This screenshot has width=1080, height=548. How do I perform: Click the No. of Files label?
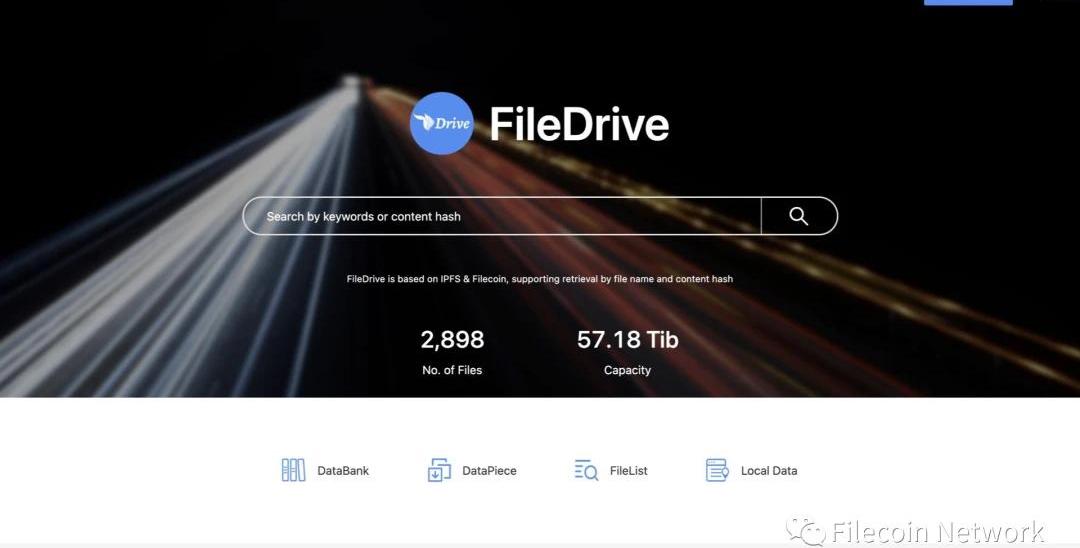coord(452,370)
